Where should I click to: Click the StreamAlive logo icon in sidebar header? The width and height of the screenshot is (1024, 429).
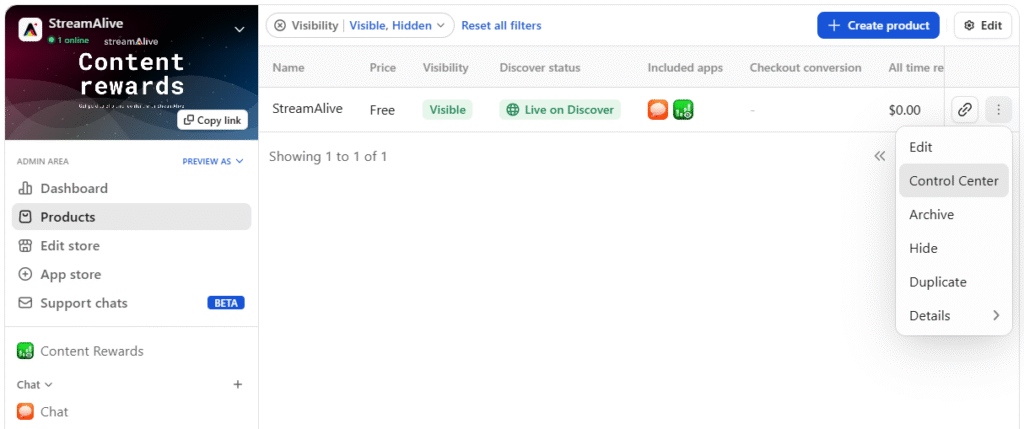30,29
